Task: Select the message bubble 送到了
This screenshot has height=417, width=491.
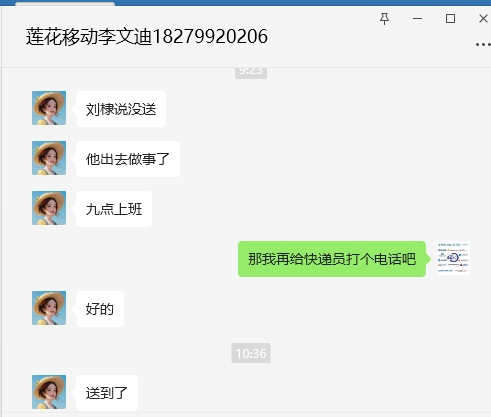Action: (x=107, y=393)
